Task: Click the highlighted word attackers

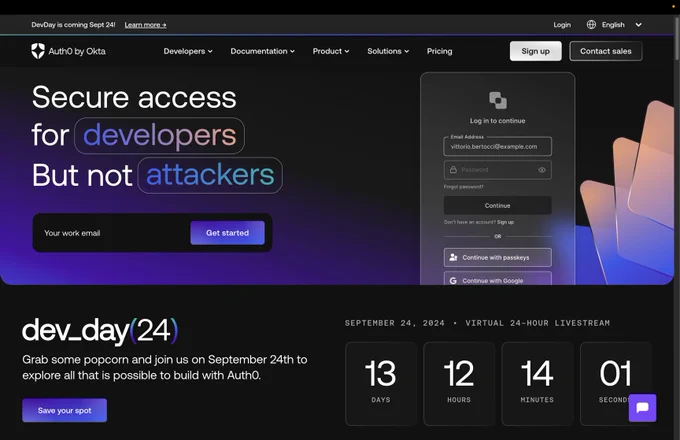Action: [210, 175]
